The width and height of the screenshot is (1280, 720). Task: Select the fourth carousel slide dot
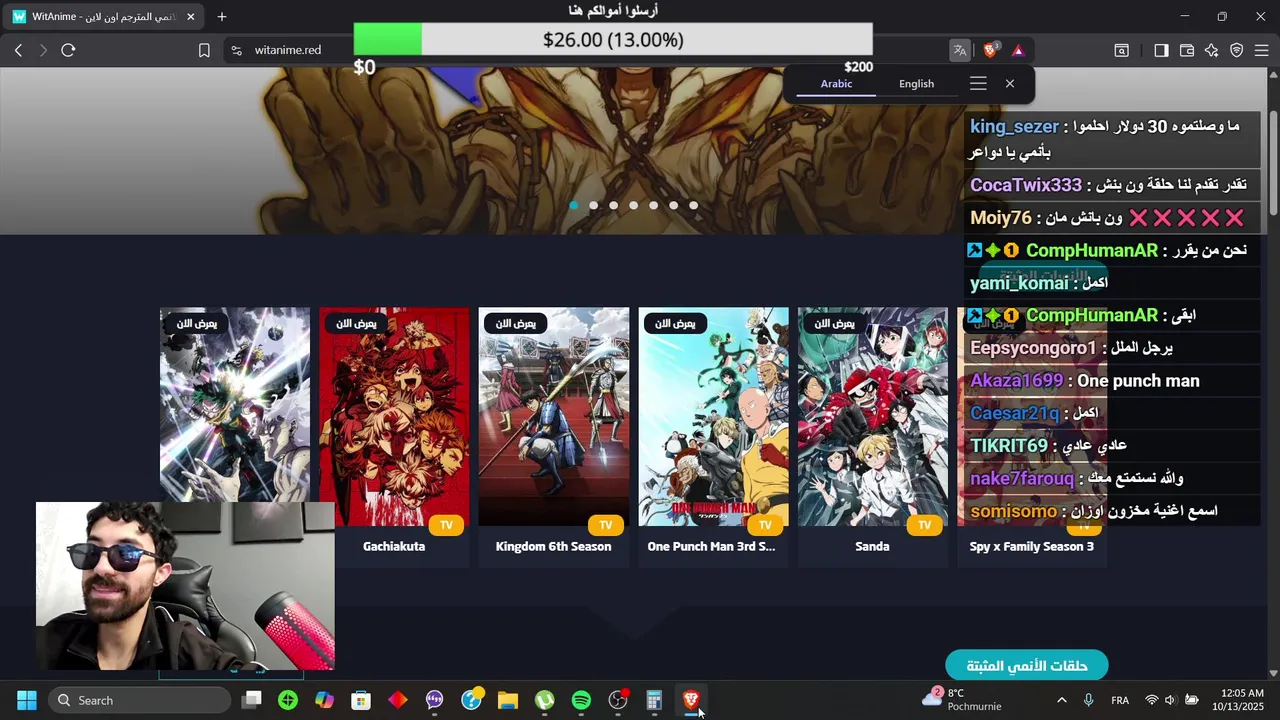click(x=633, y=205)
